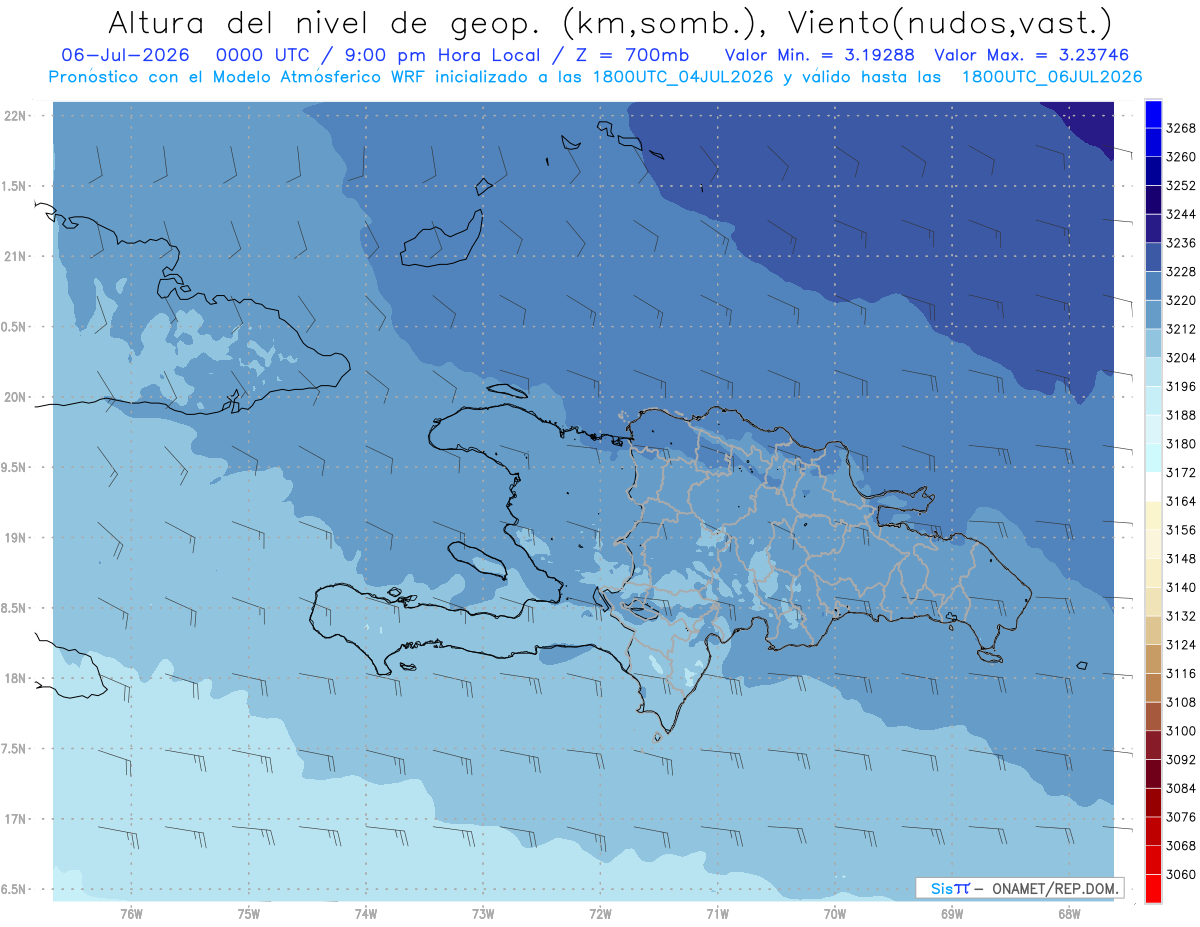This screenshot has height=927, width=1200.
Task: Click legend value '3268'
Action: (1181, 128)
